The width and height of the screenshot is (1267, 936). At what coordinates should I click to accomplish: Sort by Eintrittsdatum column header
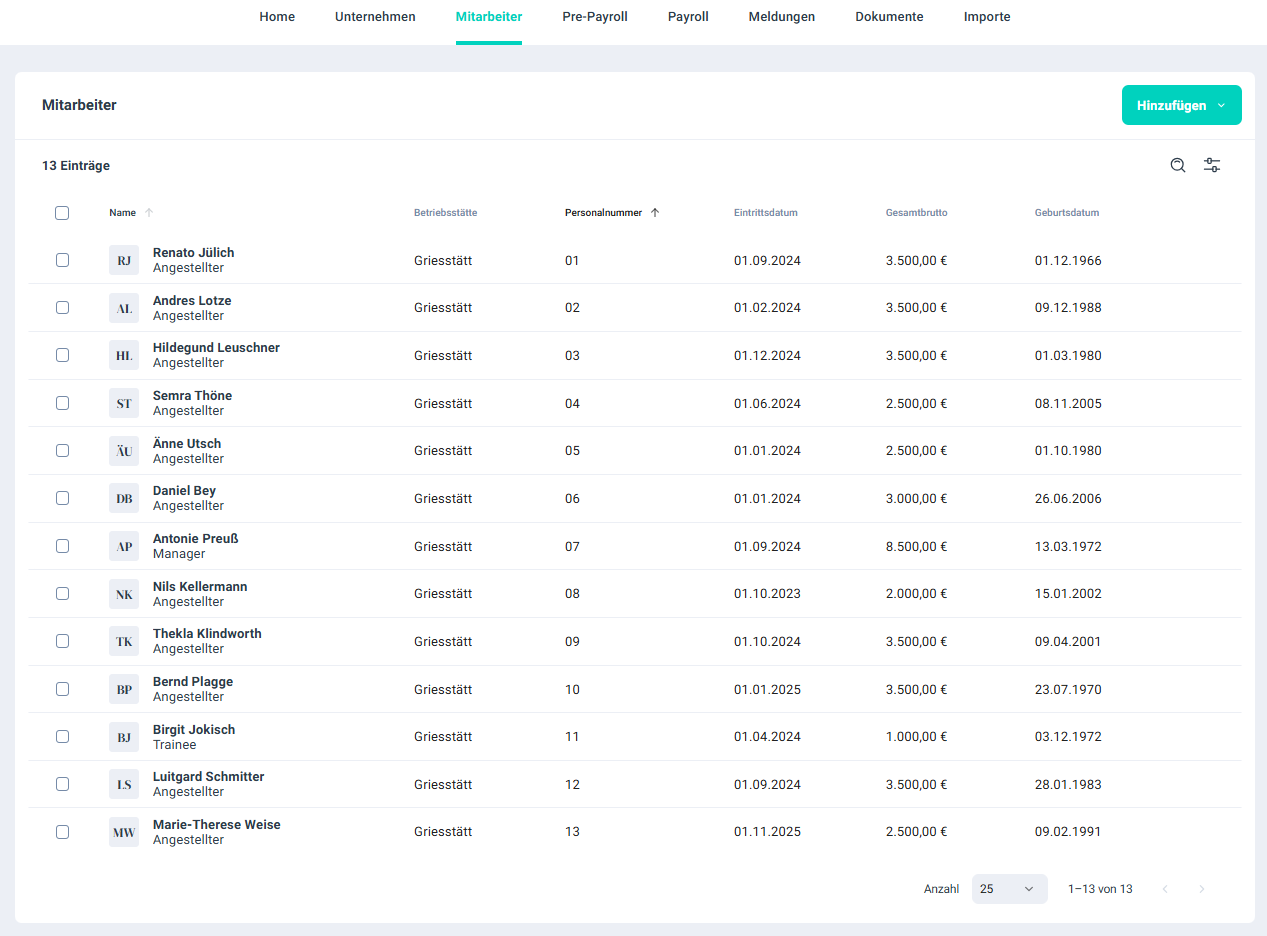[765, 213]
